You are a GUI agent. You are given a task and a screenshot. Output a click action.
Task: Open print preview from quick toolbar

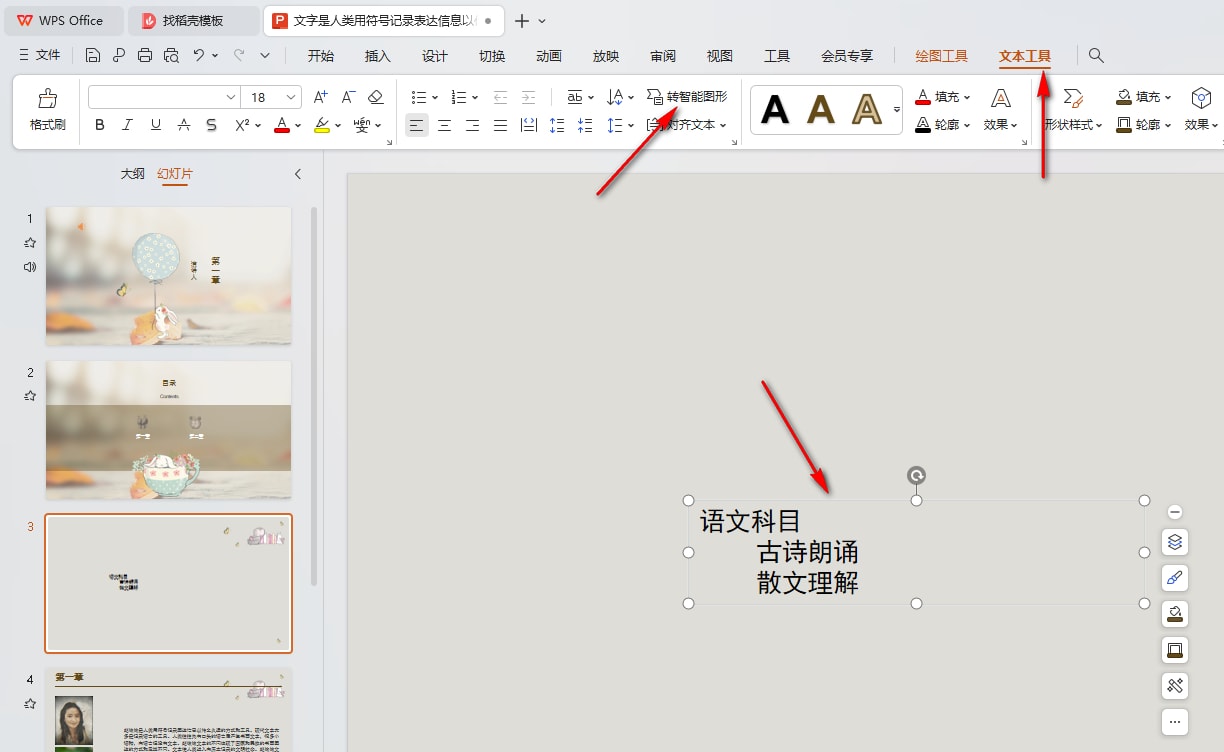(171, 56)
